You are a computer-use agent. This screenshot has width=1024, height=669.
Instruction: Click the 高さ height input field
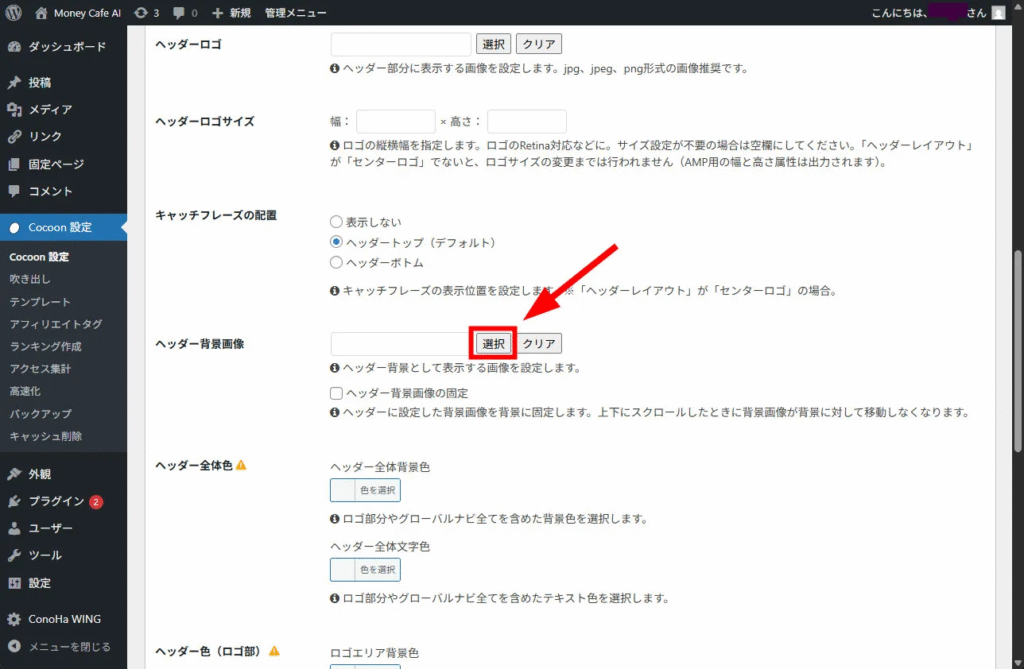[x=527, y=121]
